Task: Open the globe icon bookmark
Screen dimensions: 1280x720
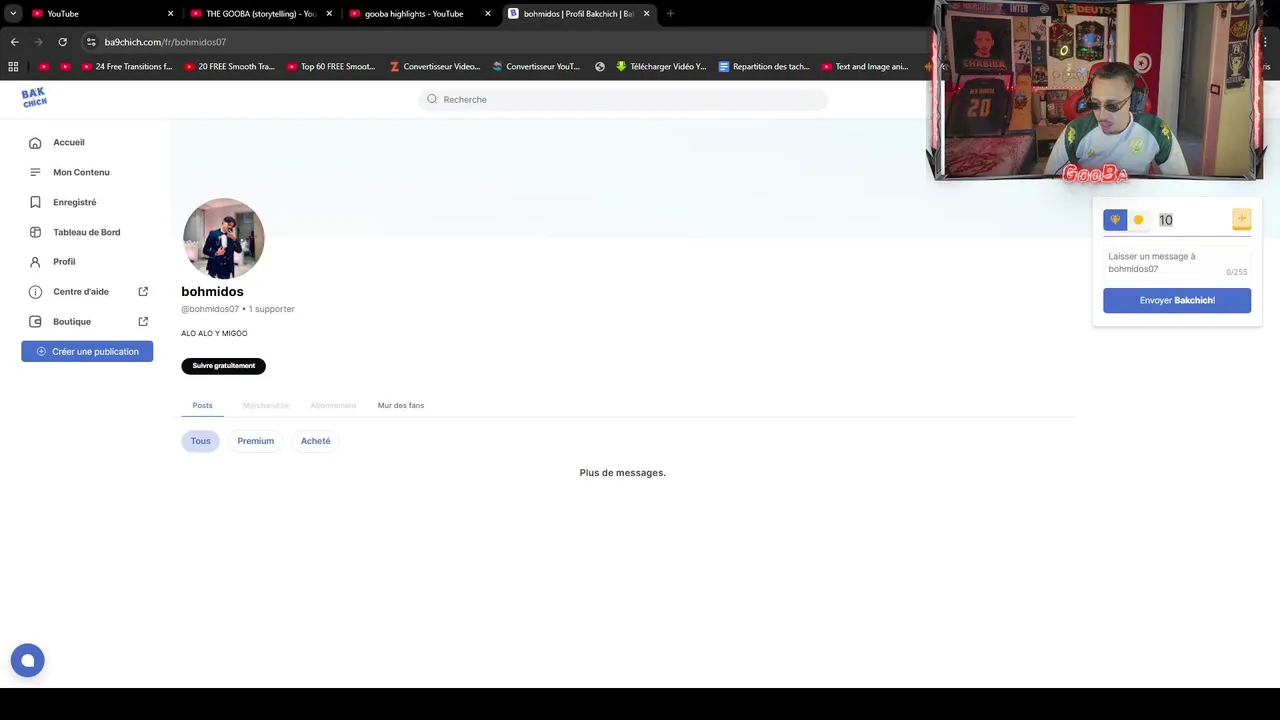Action: tap(599, 67)
